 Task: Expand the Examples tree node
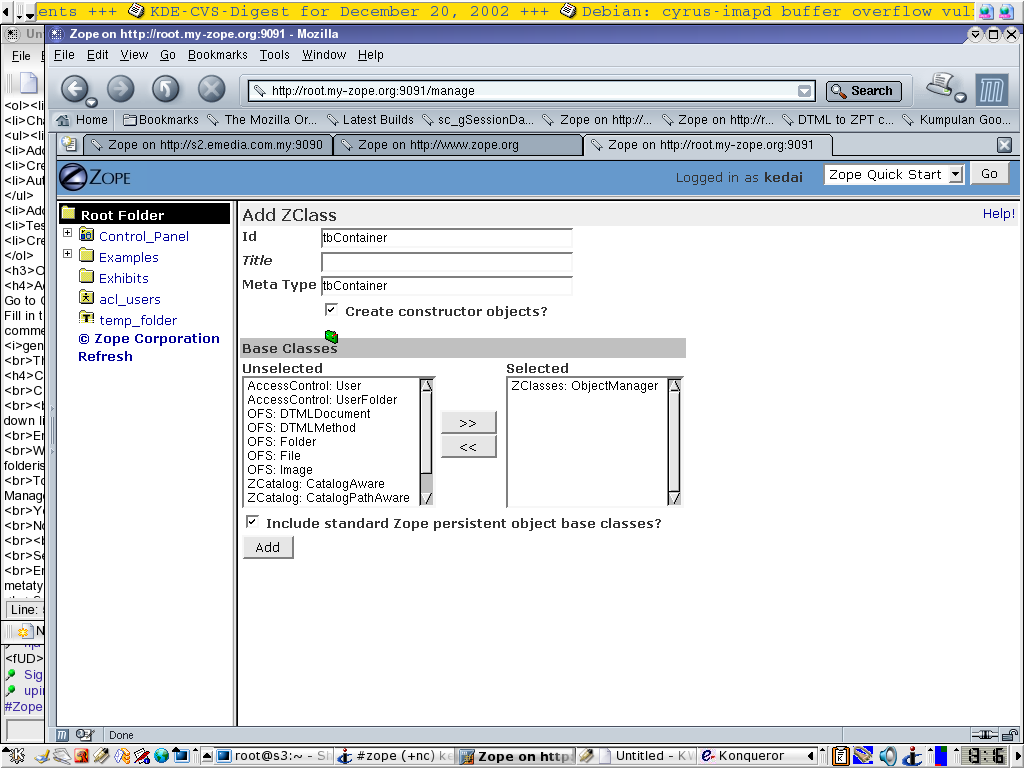point(67,253)
